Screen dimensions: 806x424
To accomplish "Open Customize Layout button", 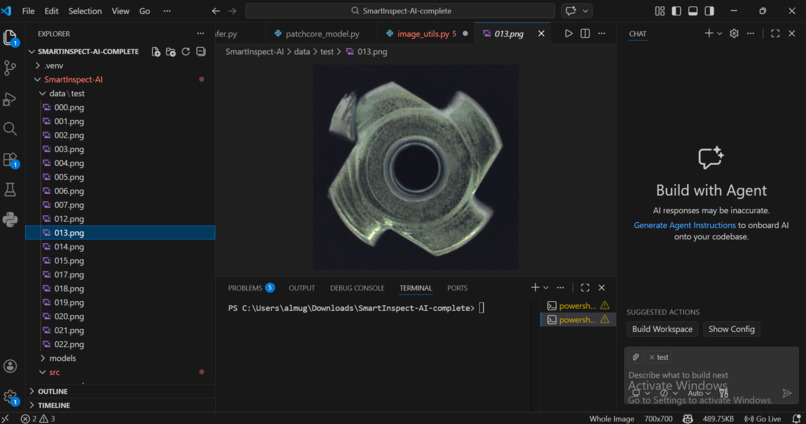I will [x=660, y=11].
